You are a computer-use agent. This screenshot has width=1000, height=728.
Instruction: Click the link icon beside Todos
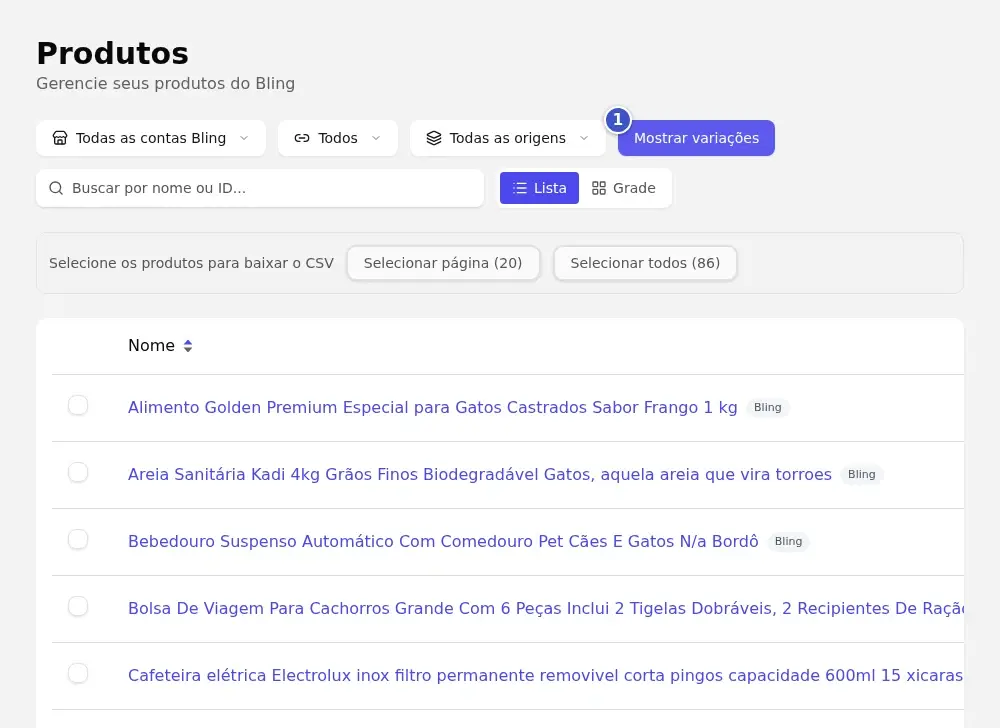[x=302, y=138]
